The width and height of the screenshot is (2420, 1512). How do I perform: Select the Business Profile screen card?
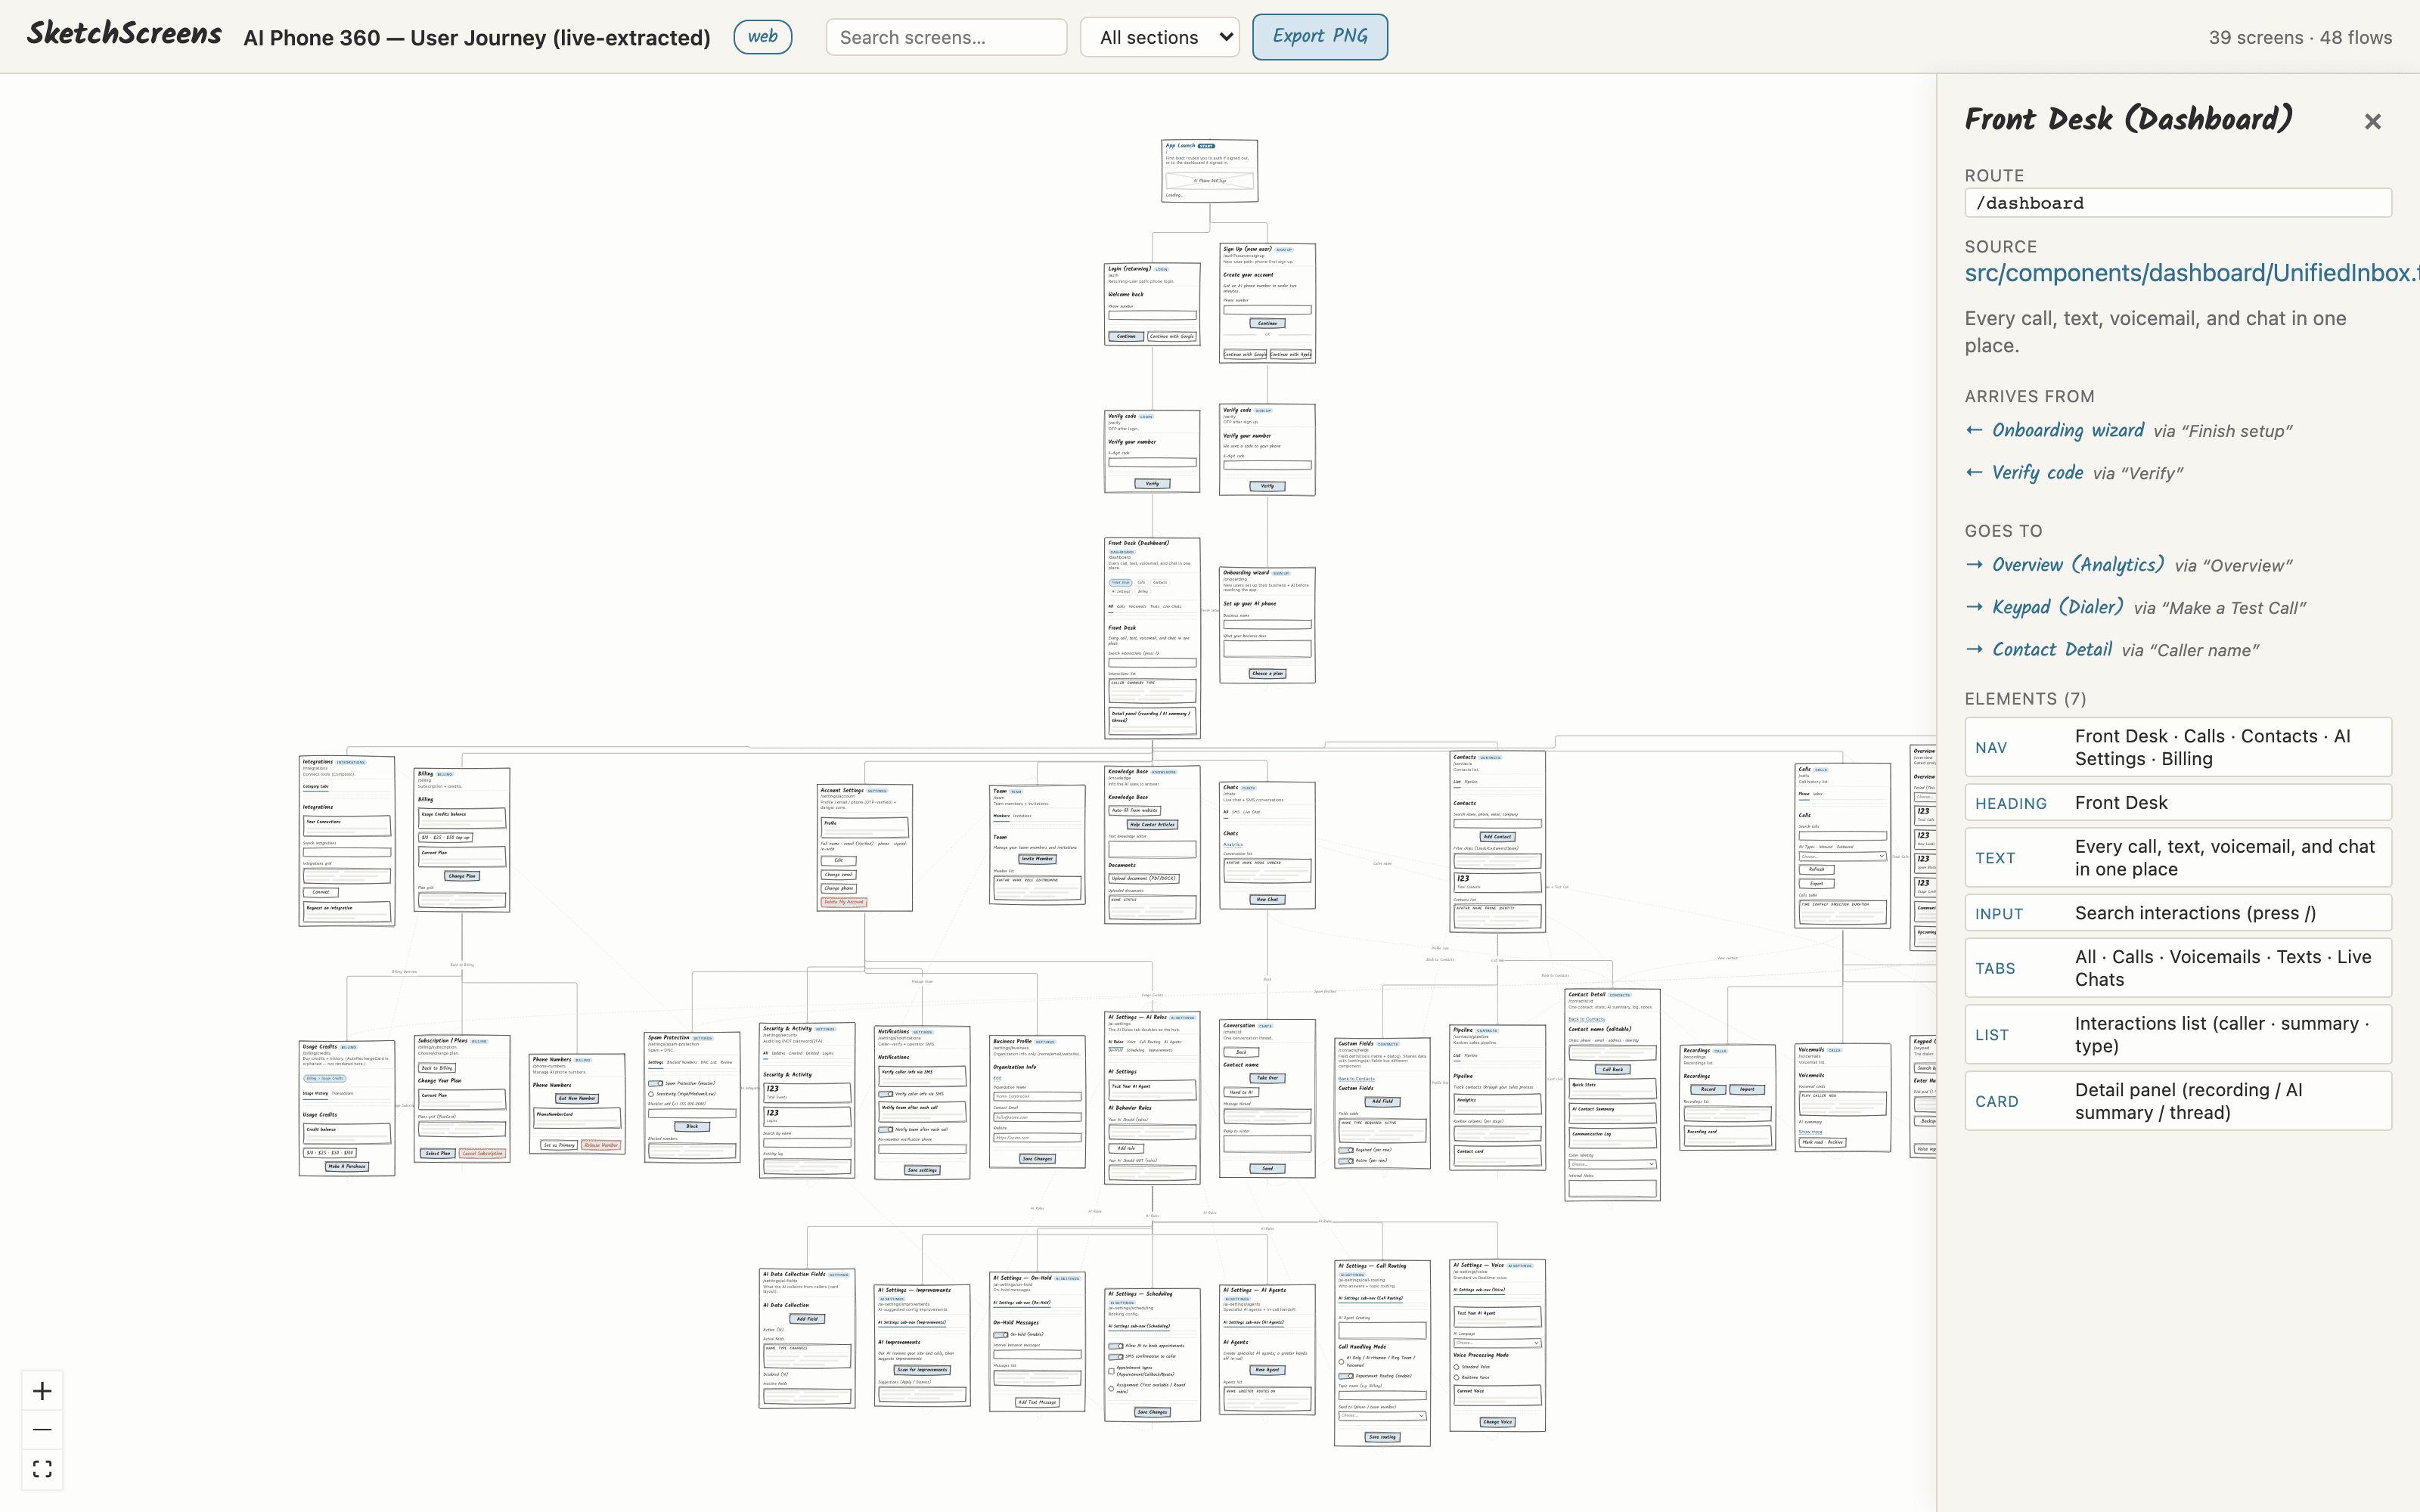click(x=1037, y=1102)
